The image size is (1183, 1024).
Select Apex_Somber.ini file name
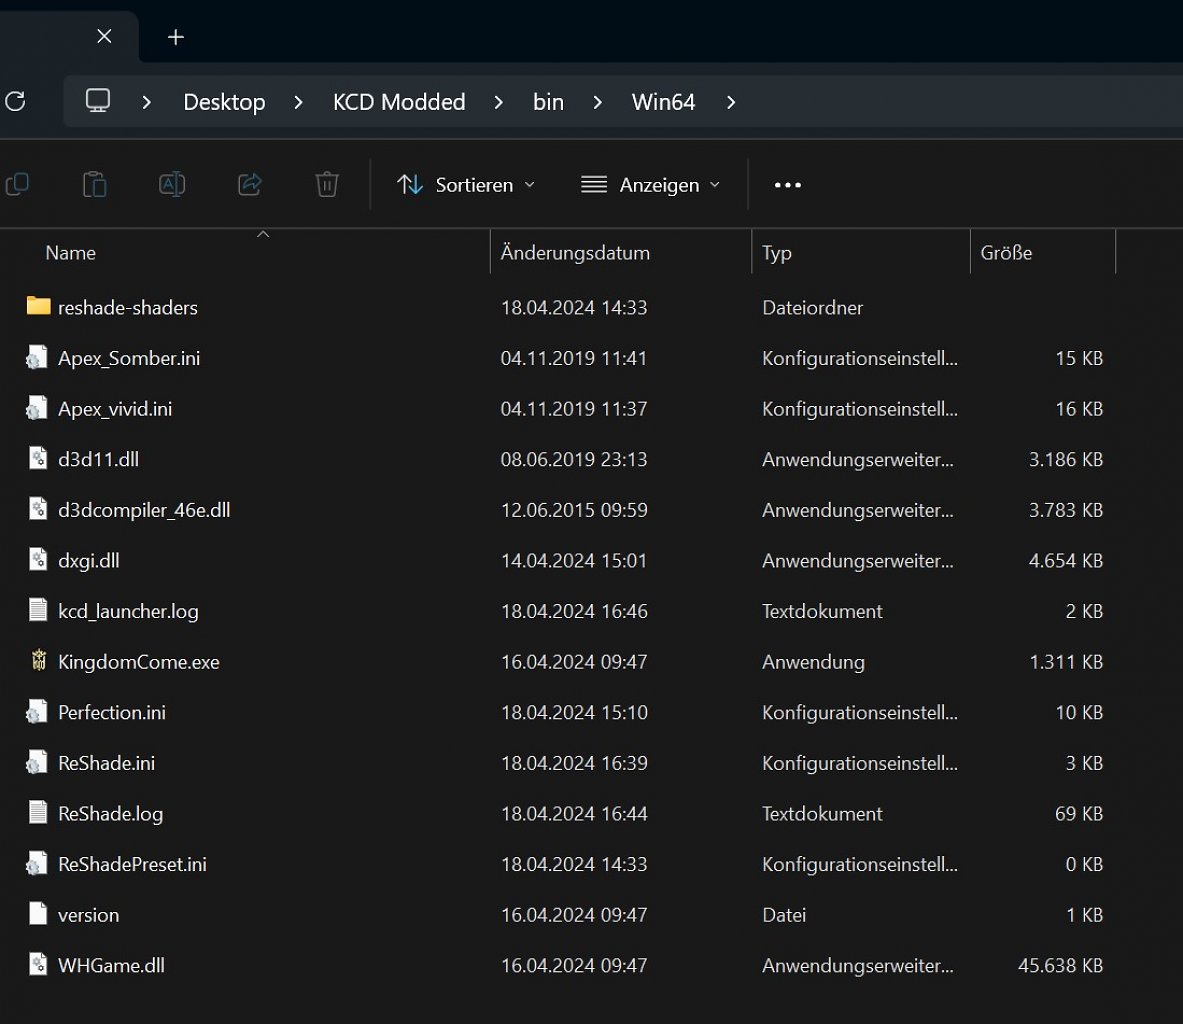pos(129,358)
